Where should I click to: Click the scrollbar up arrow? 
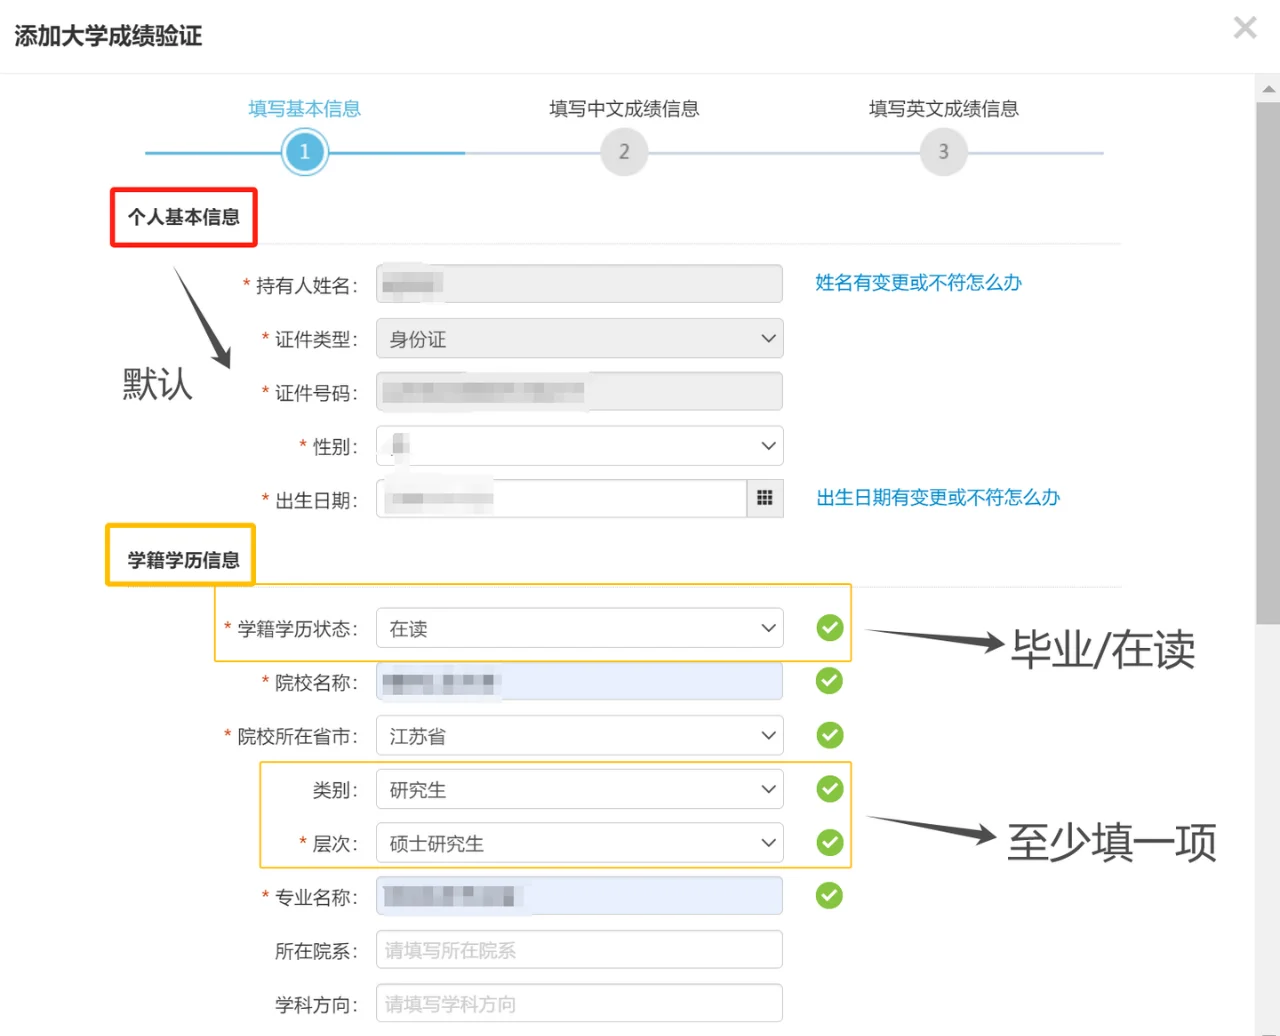coord(1268,89)
